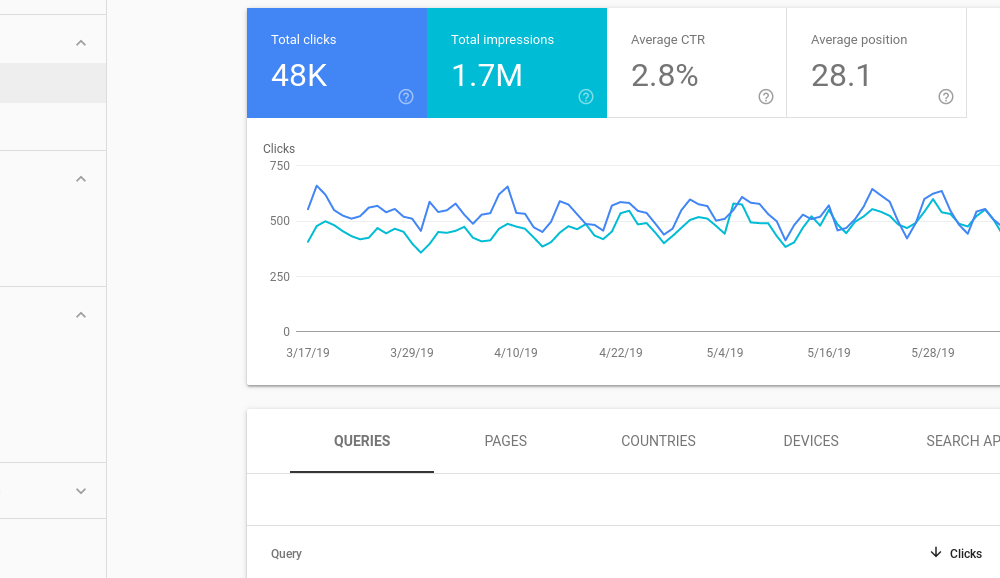Collapse the topmost sidebar section chevron
1000x578 pixels.
tap(81, 43)
